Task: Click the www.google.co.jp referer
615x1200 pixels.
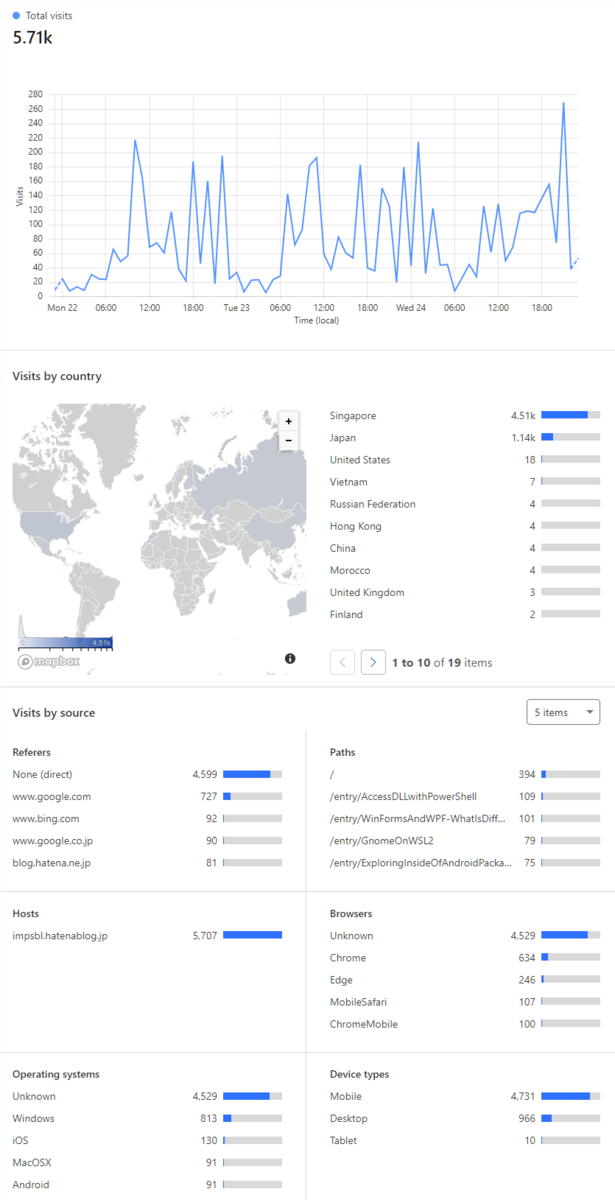Action: [x=147, y=840]
